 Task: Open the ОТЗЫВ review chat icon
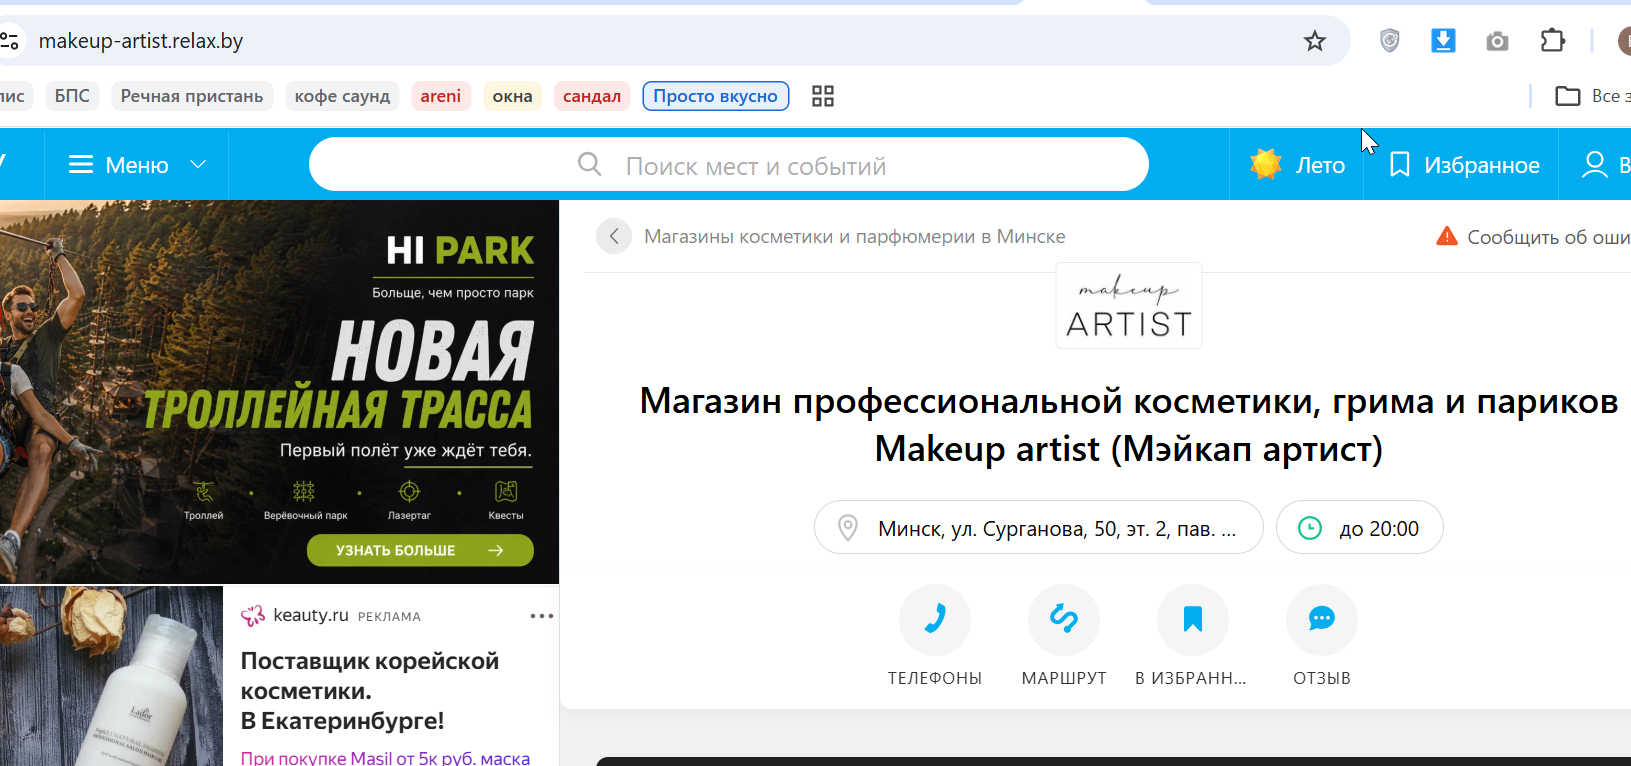[1322, 620]
